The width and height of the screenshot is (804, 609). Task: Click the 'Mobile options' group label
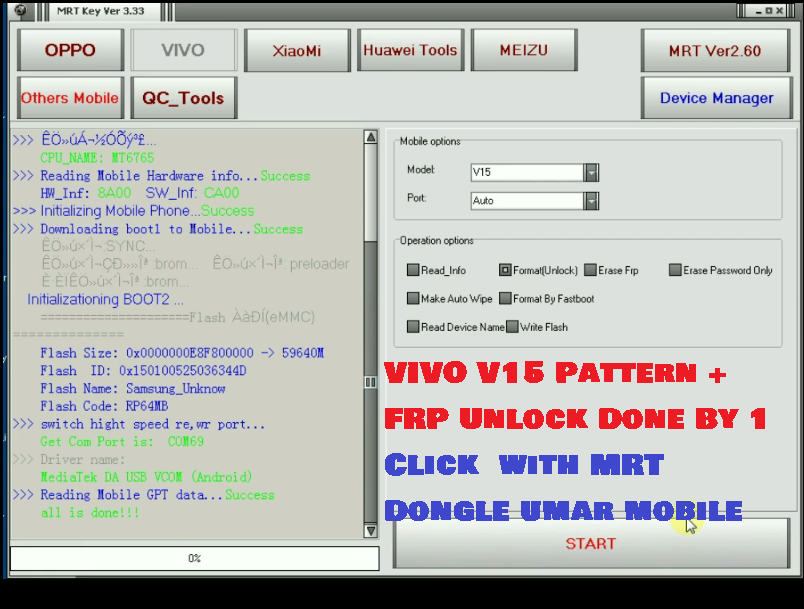pyautogui.click(x=430, y=141)
